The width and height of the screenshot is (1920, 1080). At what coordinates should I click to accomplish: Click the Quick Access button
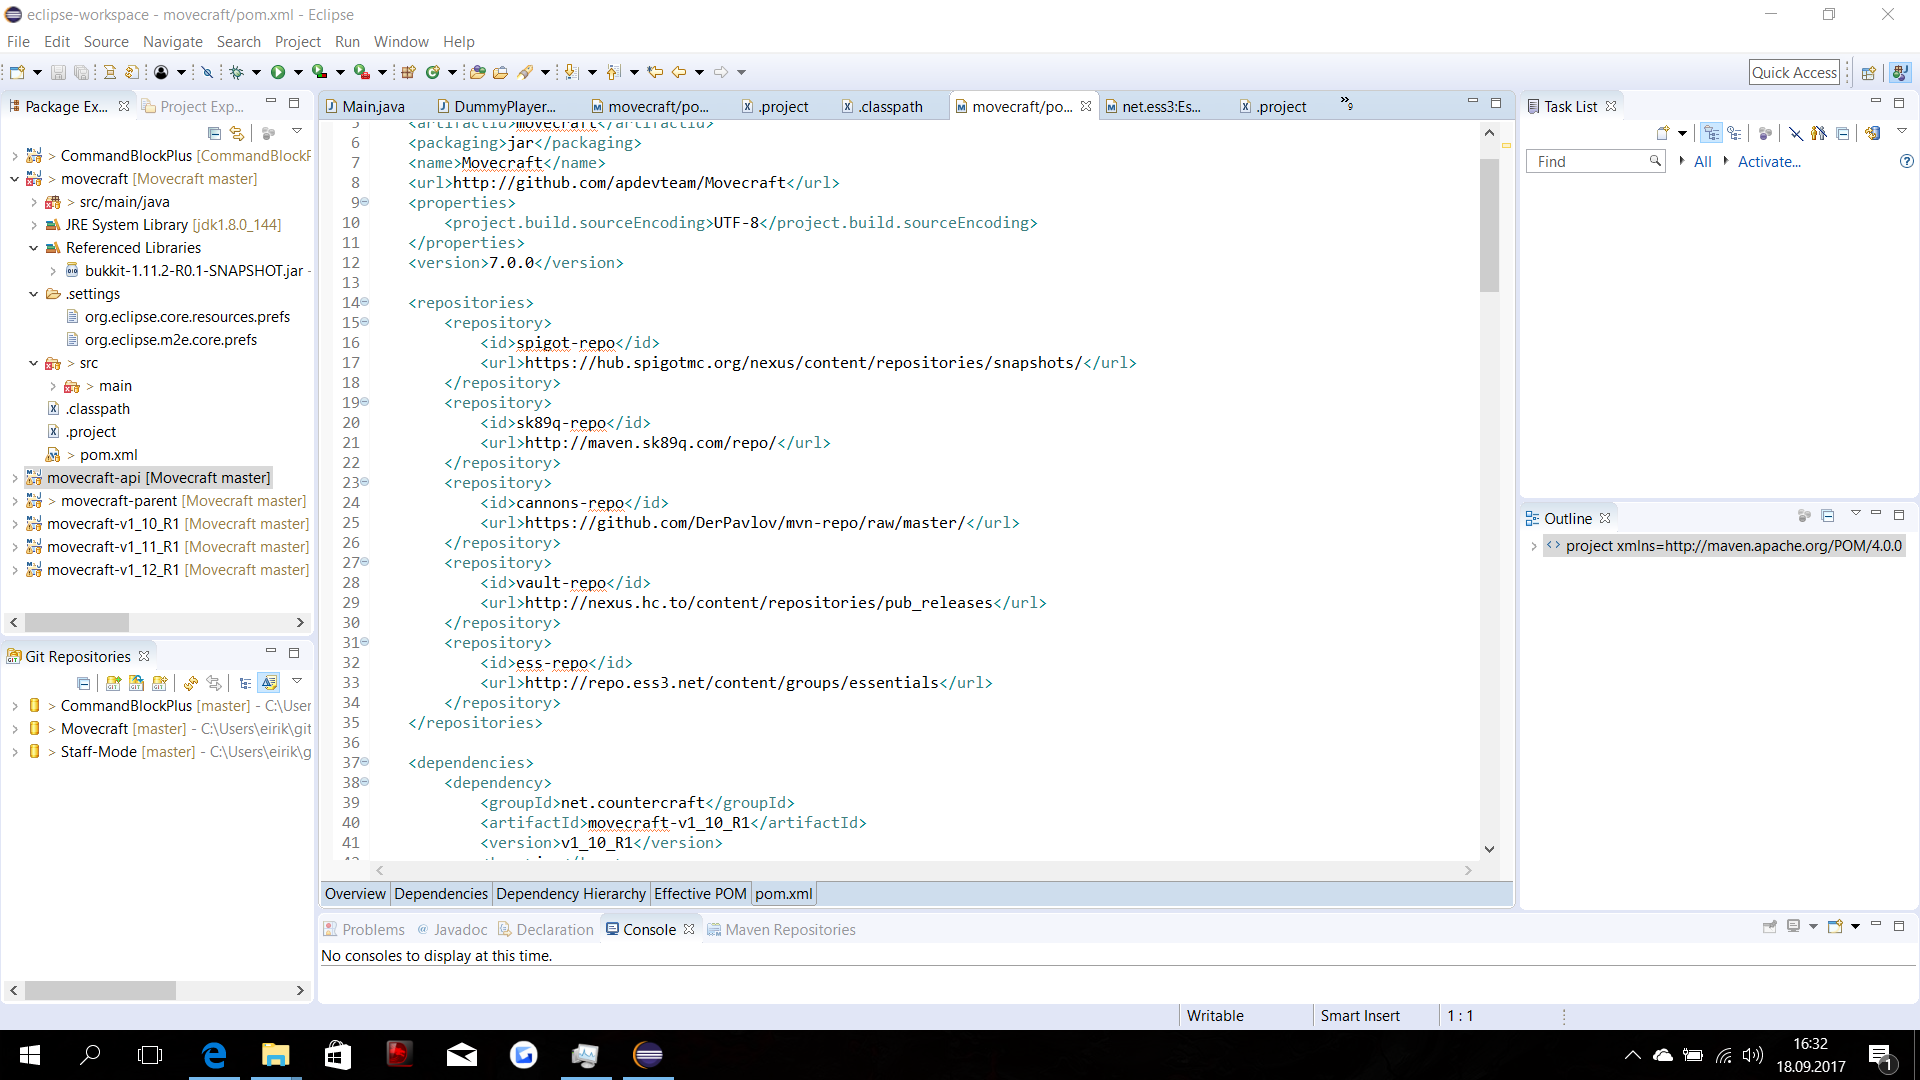click(1794, 72)
